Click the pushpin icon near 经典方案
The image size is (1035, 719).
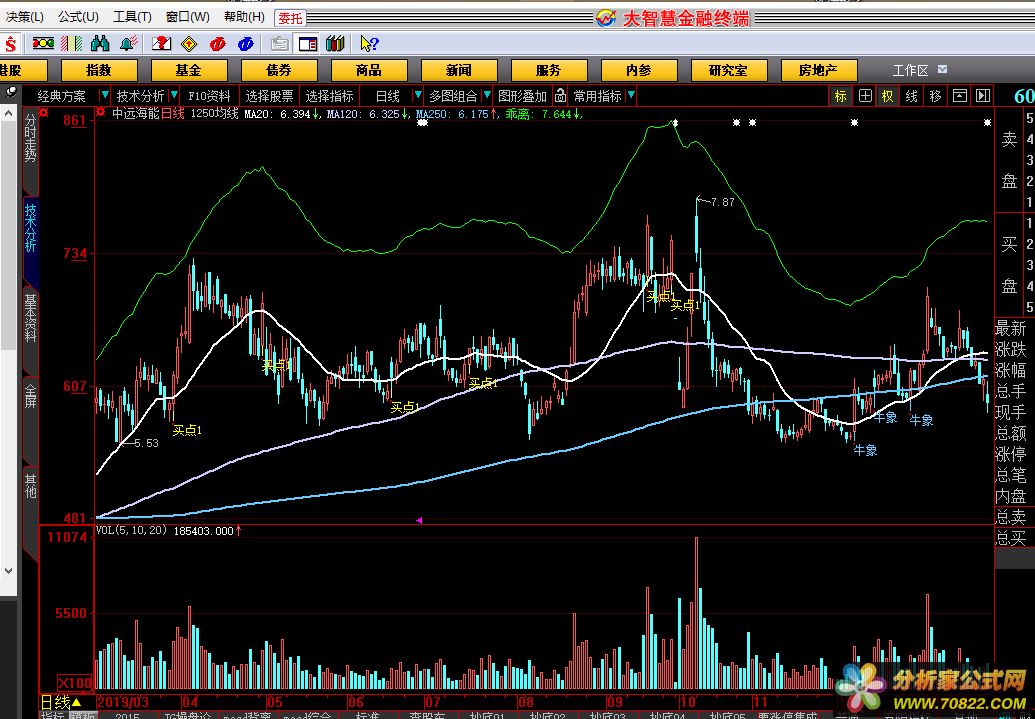(x=11, y=93)
